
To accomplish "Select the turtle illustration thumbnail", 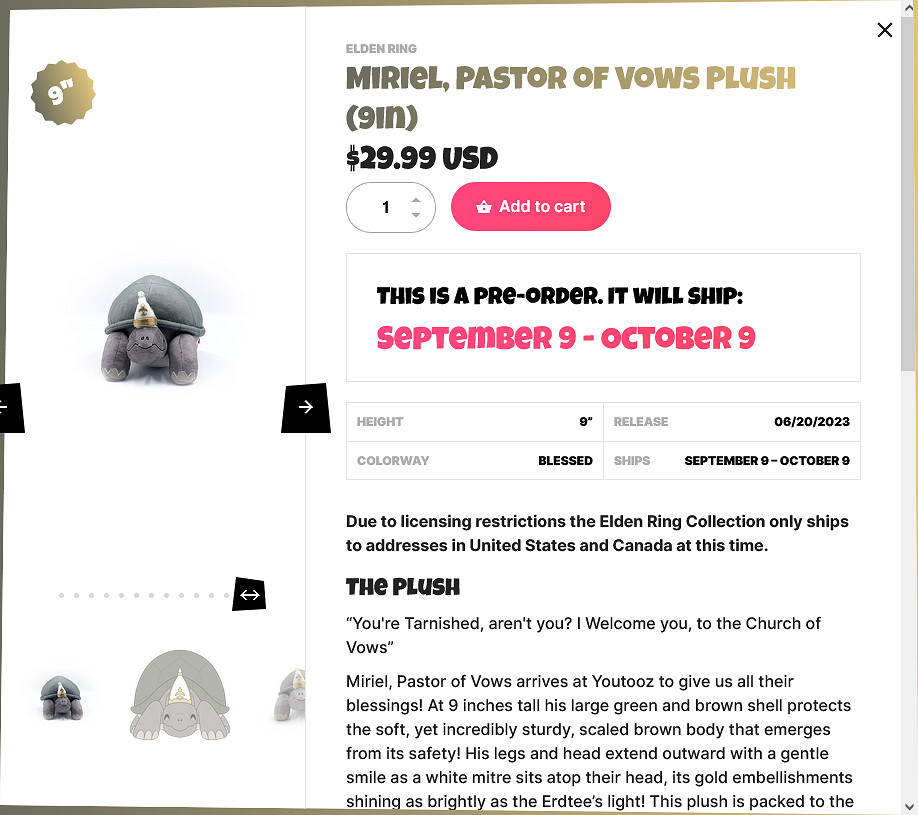I will [180, 695].
